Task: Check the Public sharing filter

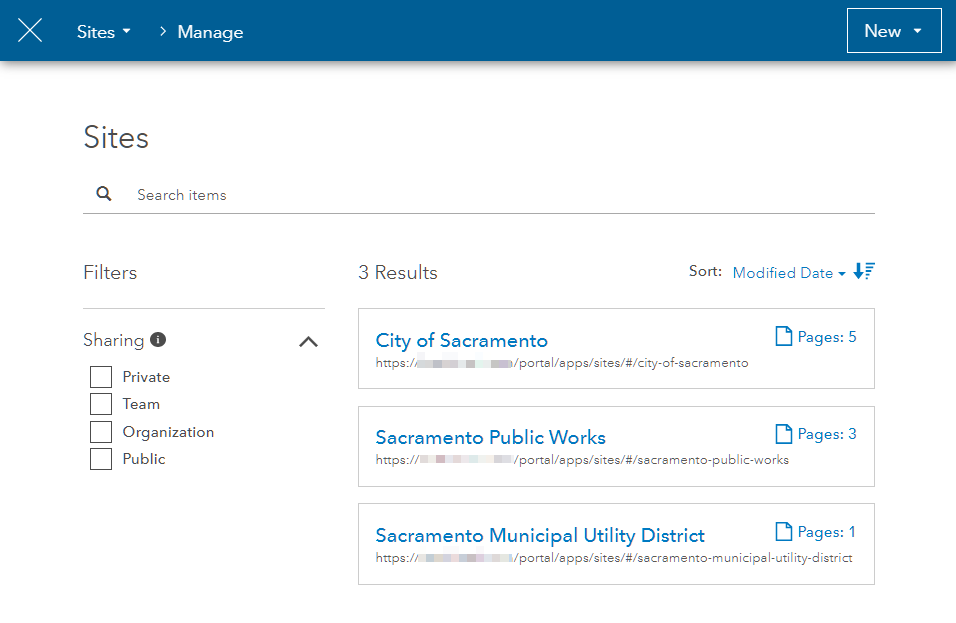Action: click(101, 458)
